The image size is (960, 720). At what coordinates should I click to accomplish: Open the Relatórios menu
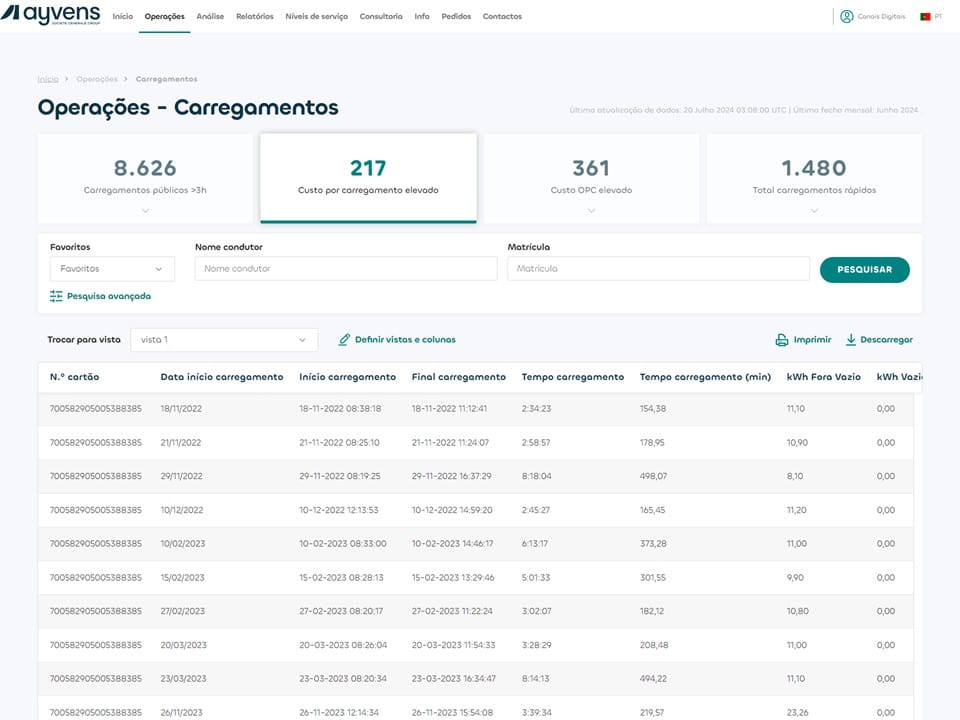254,17
